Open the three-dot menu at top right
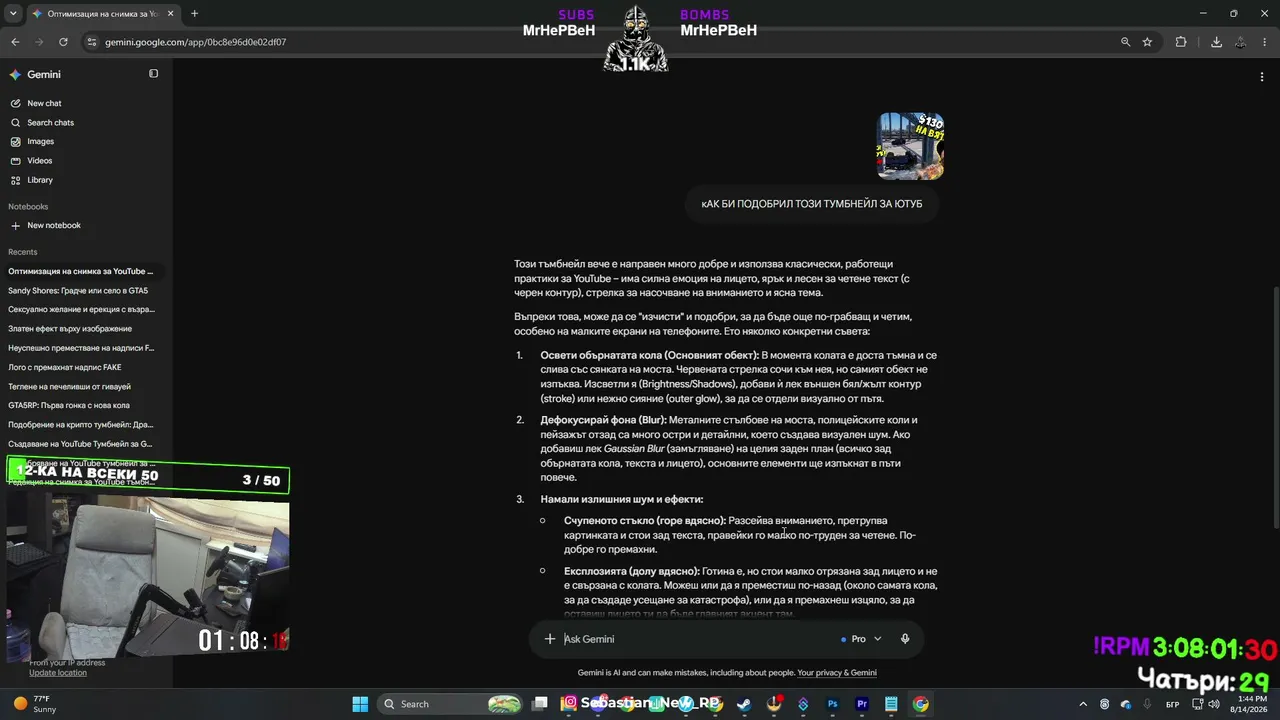 [1262, 76]
